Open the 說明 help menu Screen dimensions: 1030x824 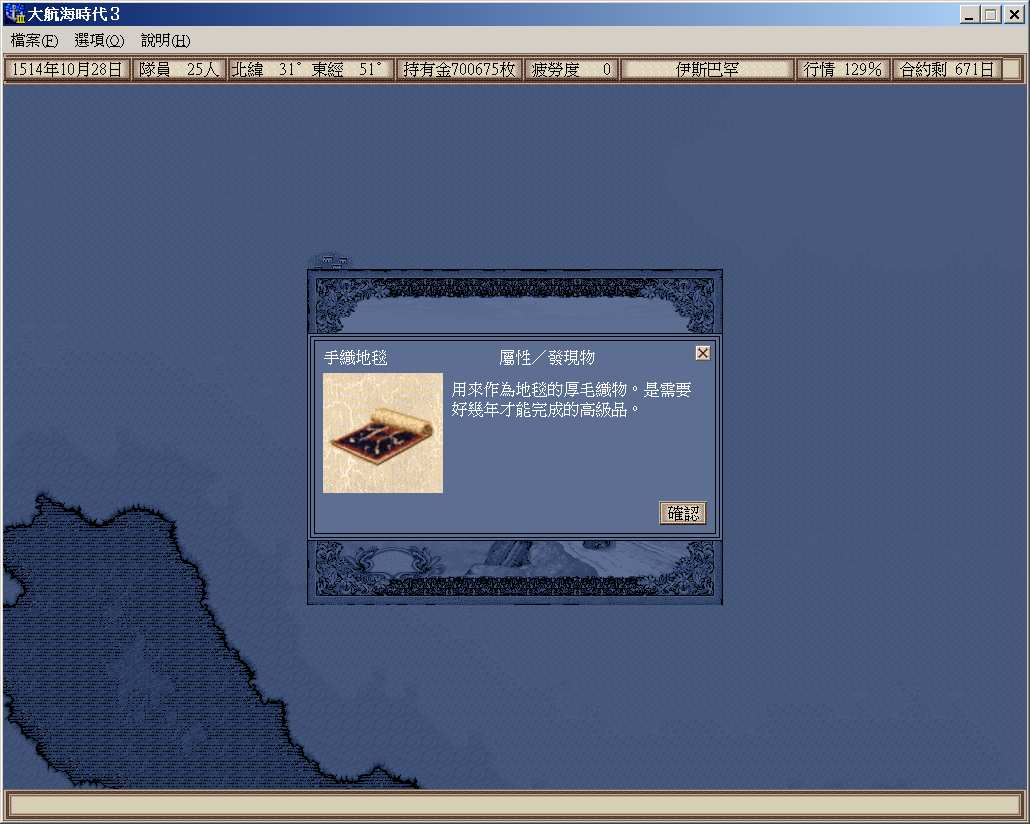(x=165, y=41)
